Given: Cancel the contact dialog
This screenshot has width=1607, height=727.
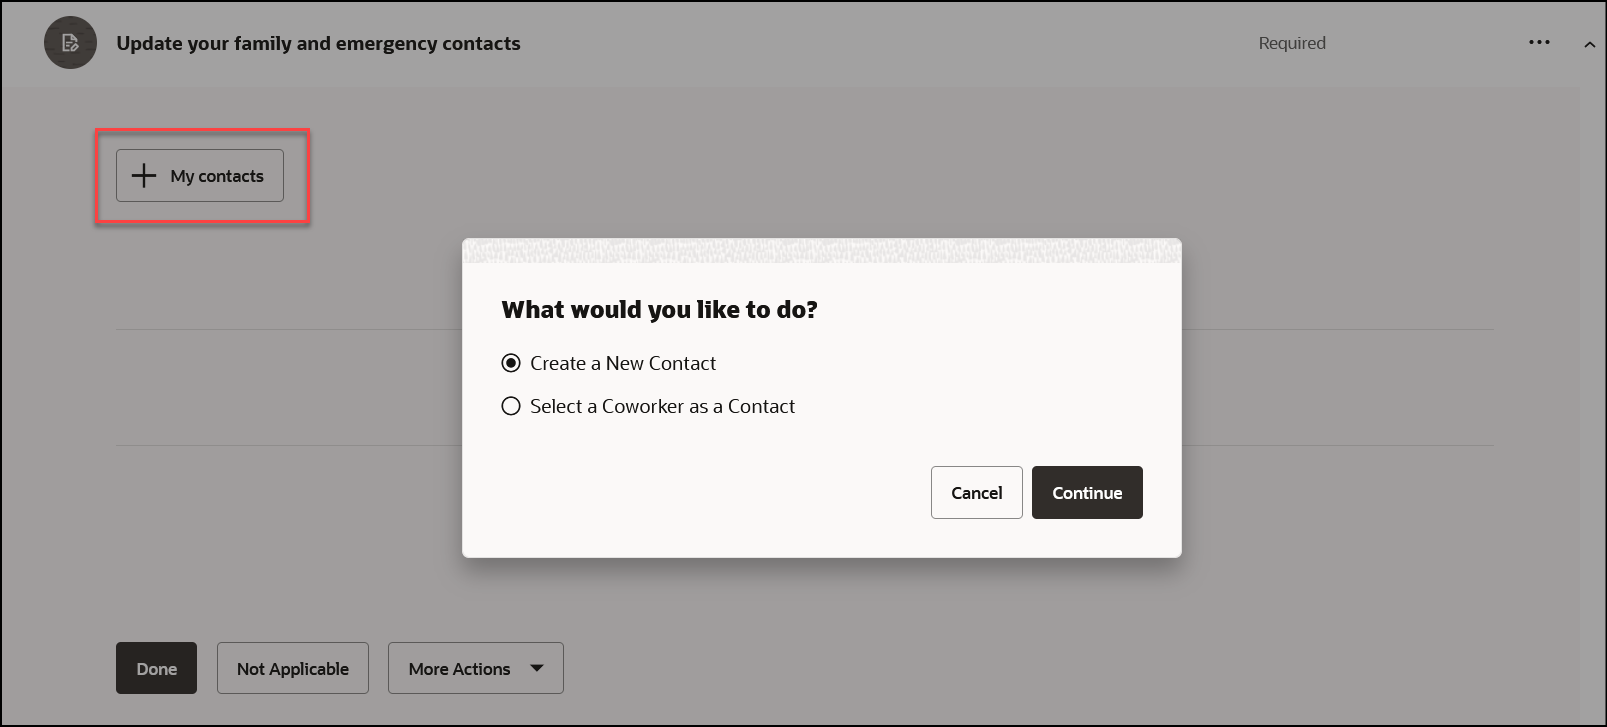Looking at the screenshot, I should pyautogui.click(x=977, y=492).
